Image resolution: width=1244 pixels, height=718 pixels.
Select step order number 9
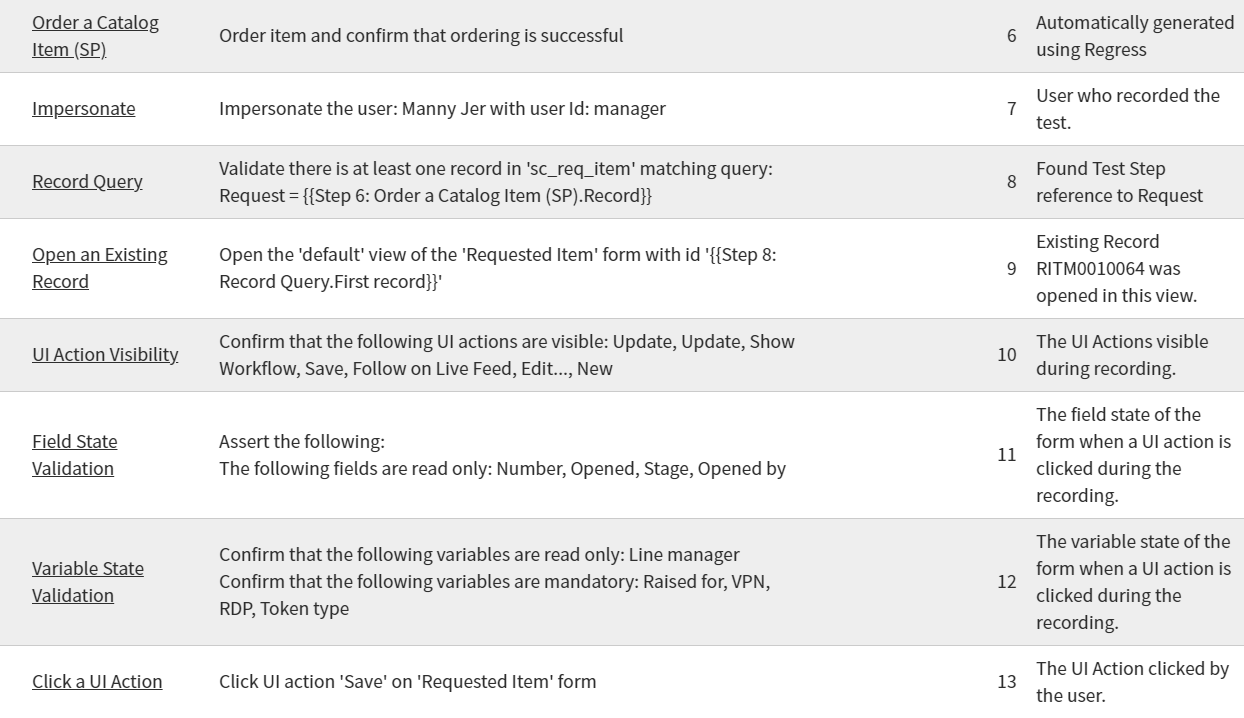point(1005,268)
